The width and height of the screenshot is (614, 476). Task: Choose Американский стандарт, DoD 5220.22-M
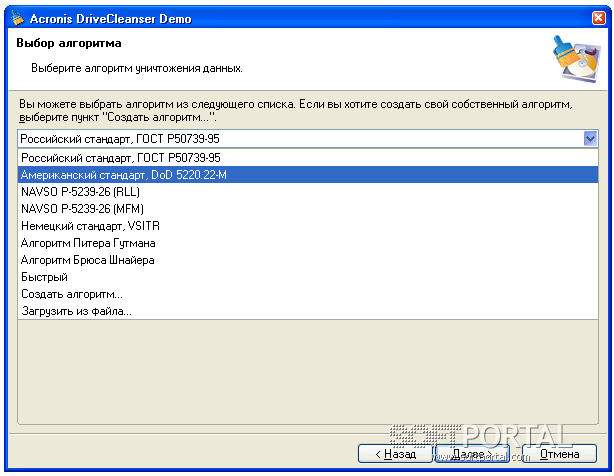coord(308,175)
